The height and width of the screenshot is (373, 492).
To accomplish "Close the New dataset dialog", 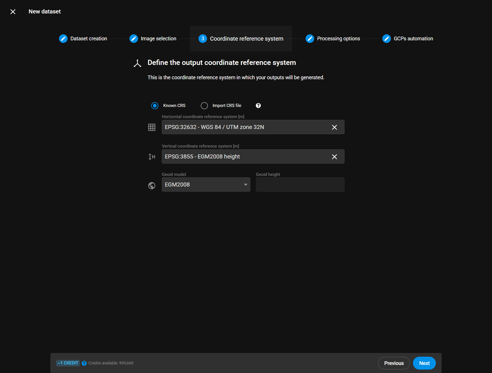I will point(13,12).
